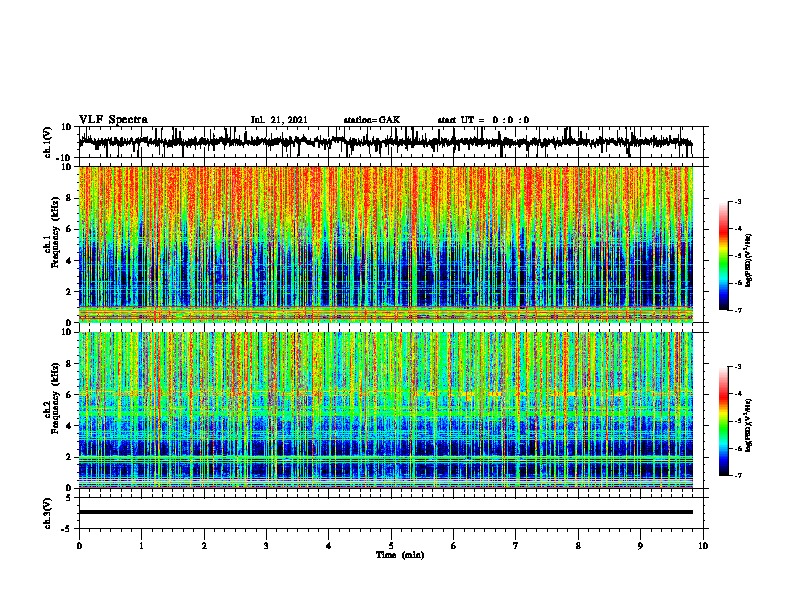Click the time axis tick label "0"
The height and width of the screenshot is (612, 792).
[x=79, y=546]
